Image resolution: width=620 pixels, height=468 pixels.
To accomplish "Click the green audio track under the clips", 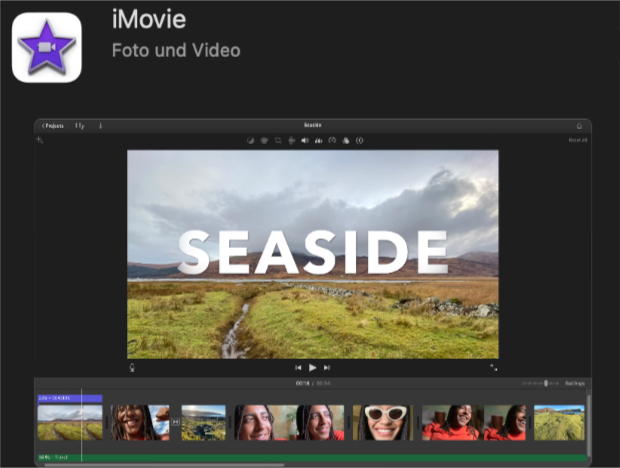I will (312, 457).
